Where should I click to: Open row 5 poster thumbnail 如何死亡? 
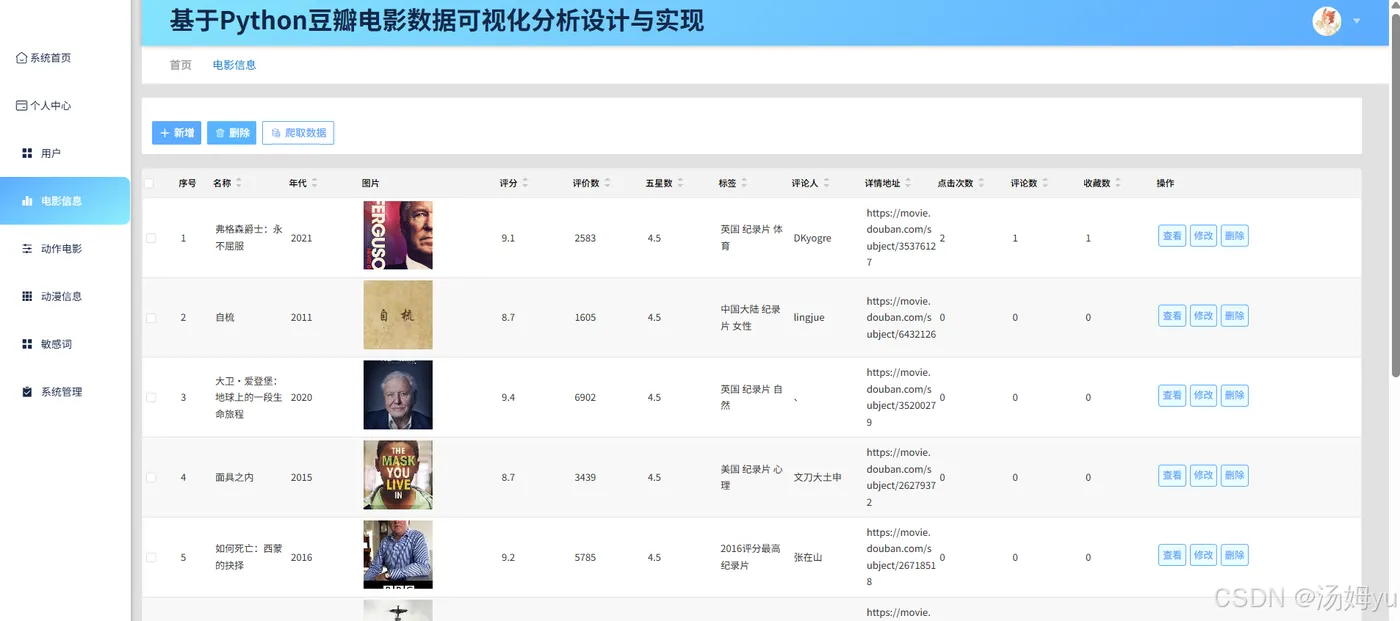pyautogui.click(x=398, y=555)
